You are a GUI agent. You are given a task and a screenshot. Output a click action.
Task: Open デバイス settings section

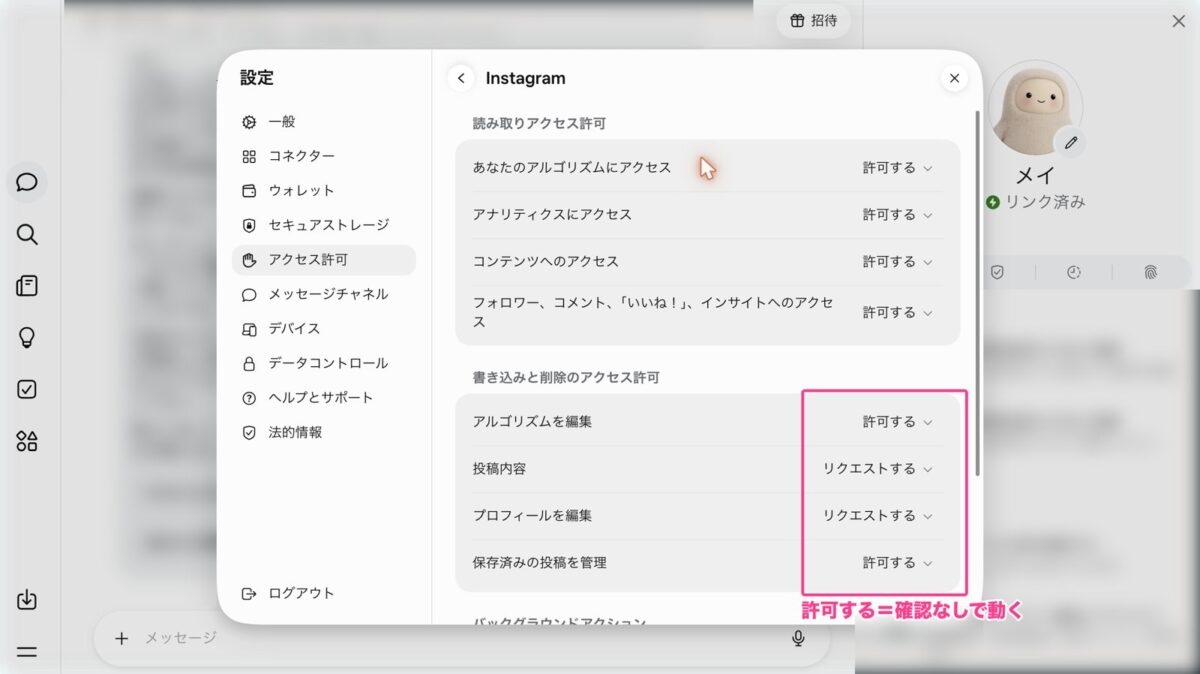click(x=324, y=329)
